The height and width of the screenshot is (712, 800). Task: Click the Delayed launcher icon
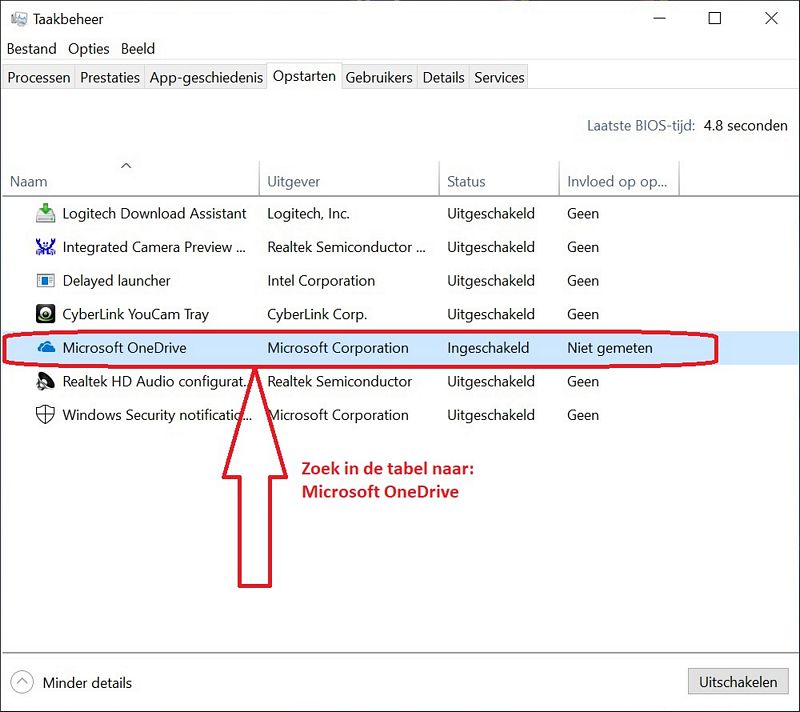[45, 281]
